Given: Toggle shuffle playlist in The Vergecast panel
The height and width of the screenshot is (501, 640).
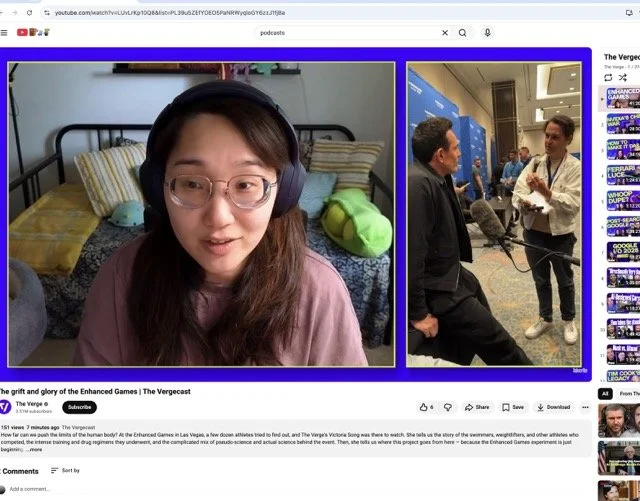Looking at the screenshot, I should (622, 77).
